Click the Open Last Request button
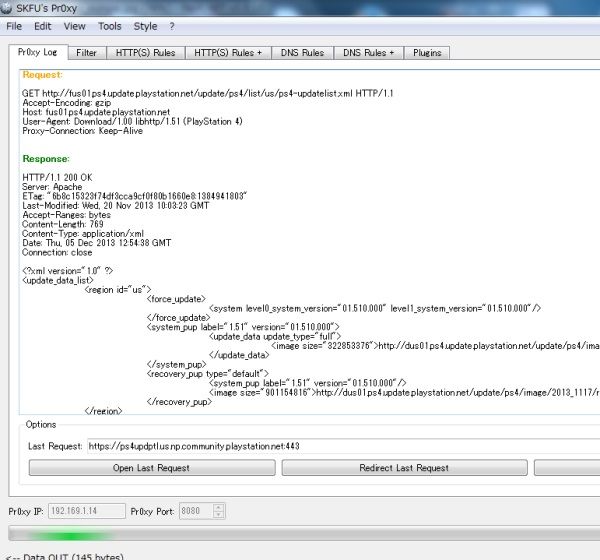The image size is (600, 560). tap(152, 468)
